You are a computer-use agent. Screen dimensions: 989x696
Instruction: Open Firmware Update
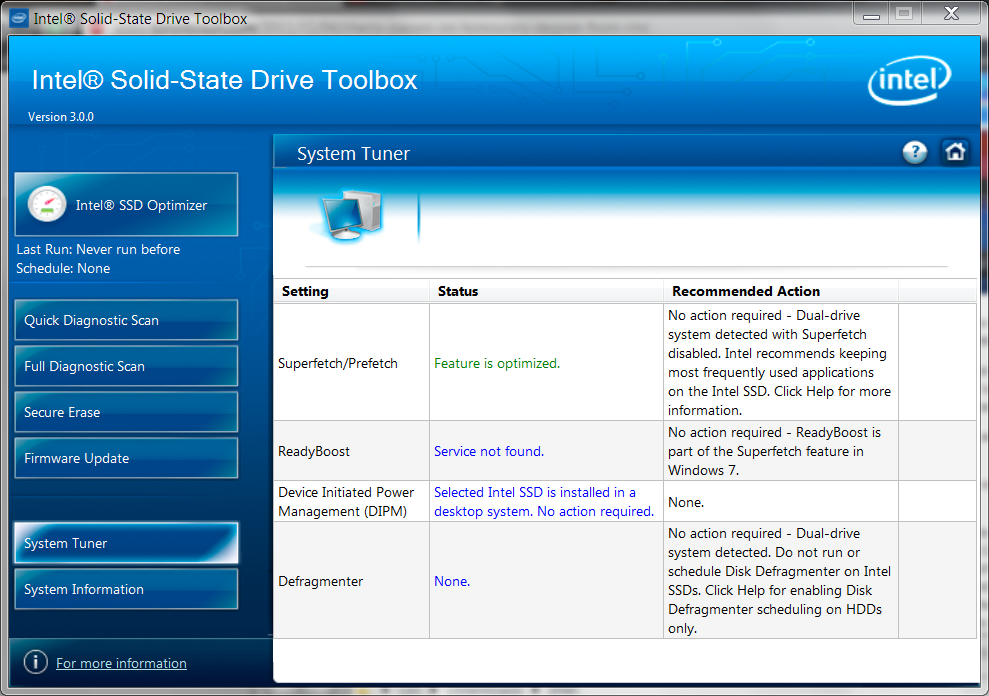pyautogui.click(x=126, y=458)
